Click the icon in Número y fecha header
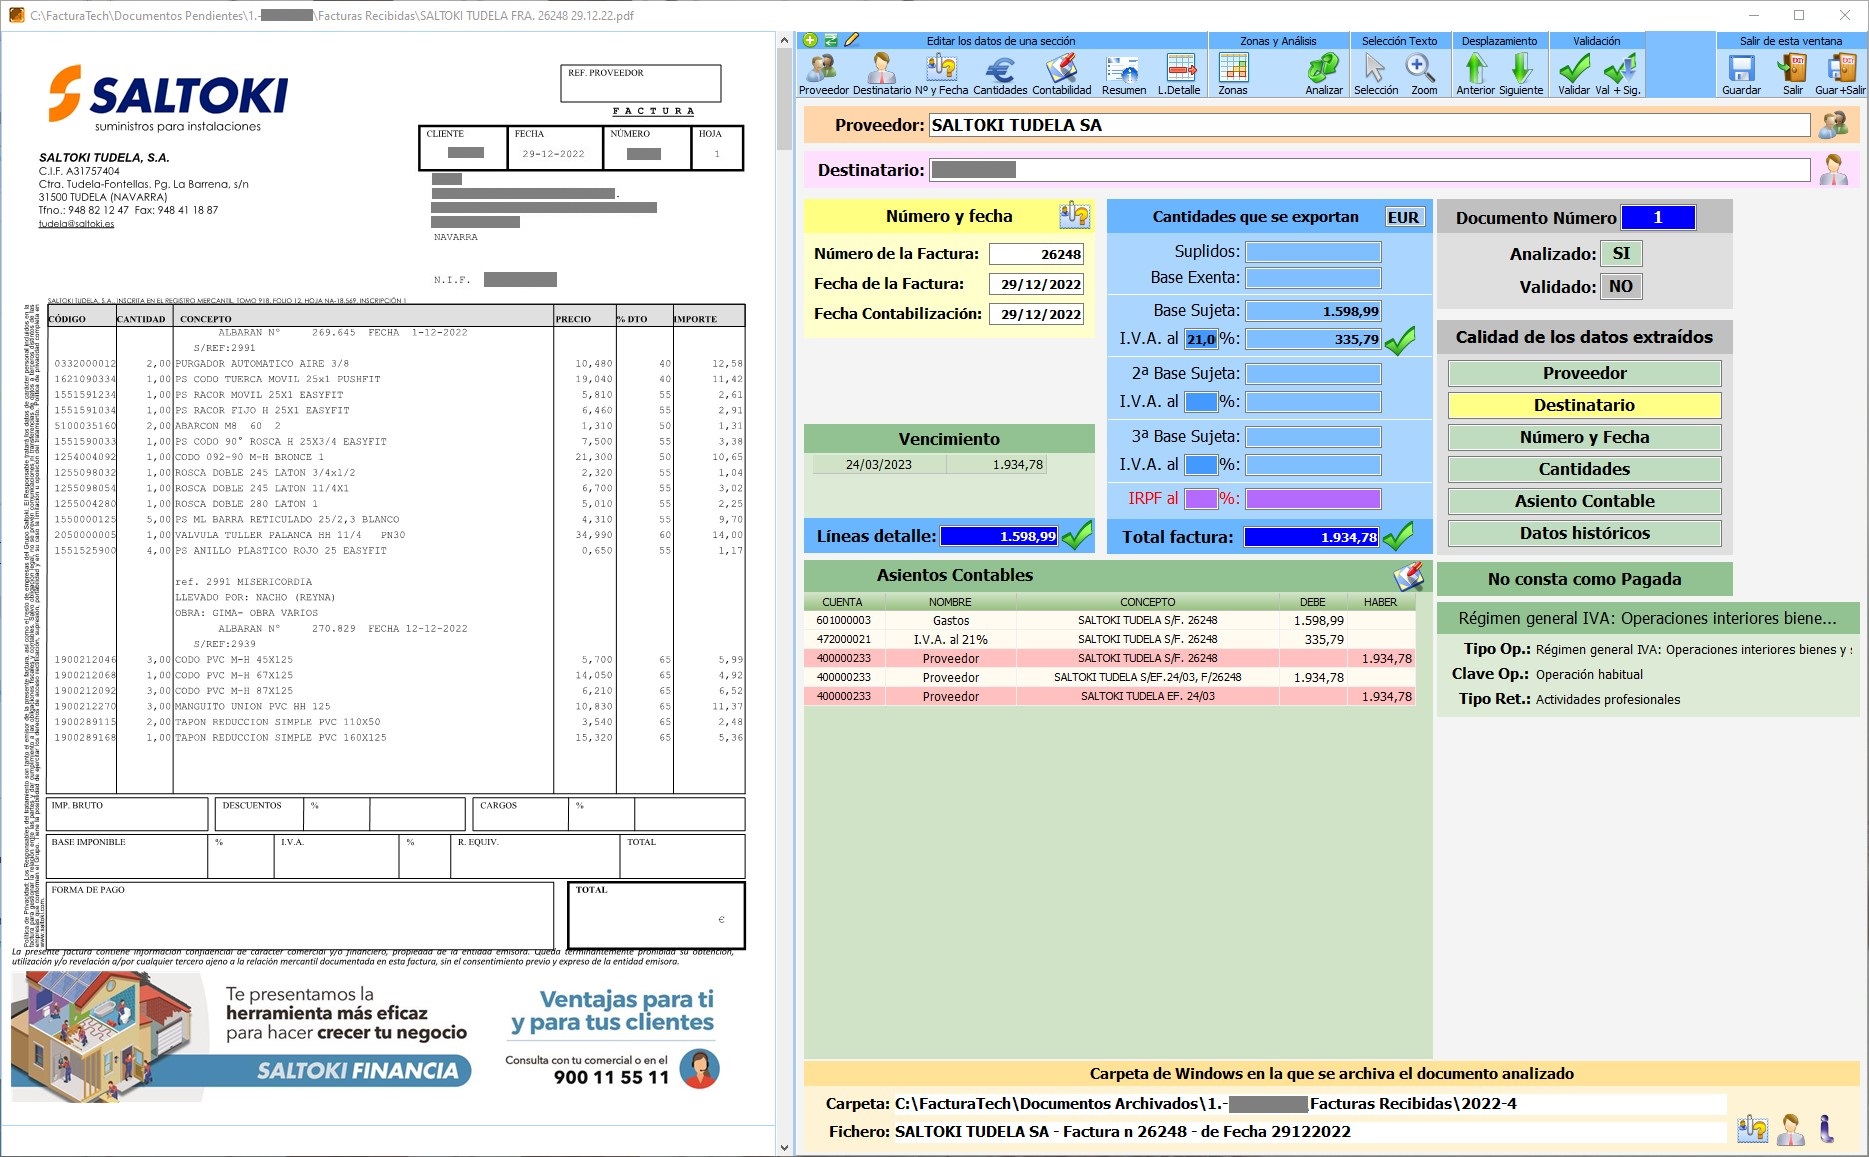 [x=1075, y=215]
